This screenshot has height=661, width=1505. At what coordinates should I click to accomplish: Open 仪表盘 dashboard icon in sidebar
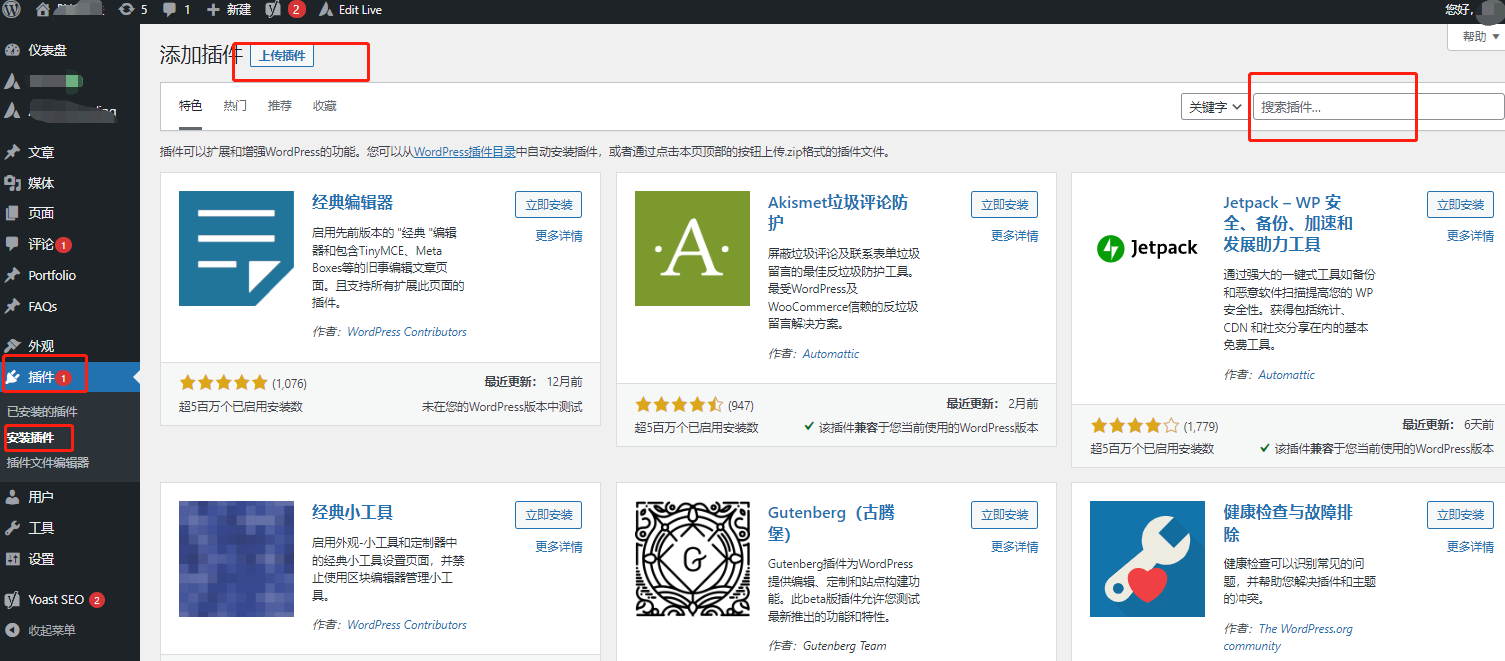pyautogui.click(x=13, y=50)
